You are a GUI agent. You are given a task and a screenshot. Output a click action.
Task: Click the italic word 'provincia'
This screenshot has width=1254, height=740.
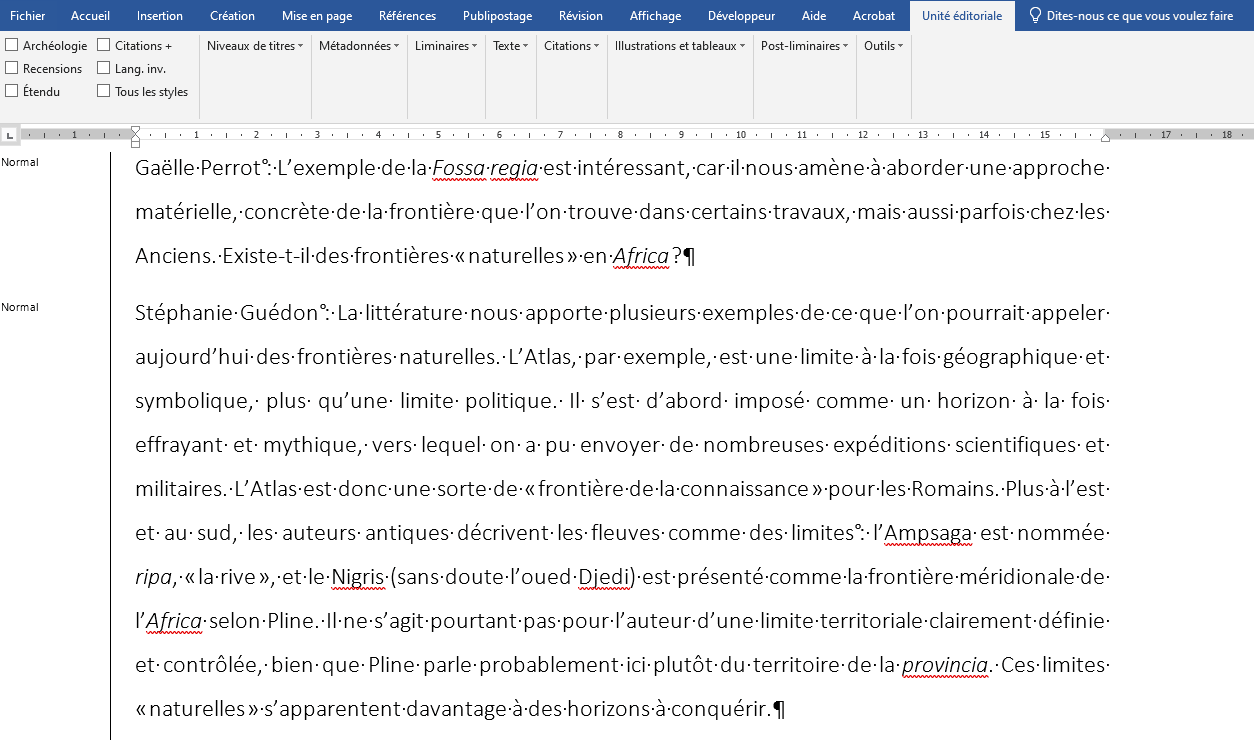[945, 665]
